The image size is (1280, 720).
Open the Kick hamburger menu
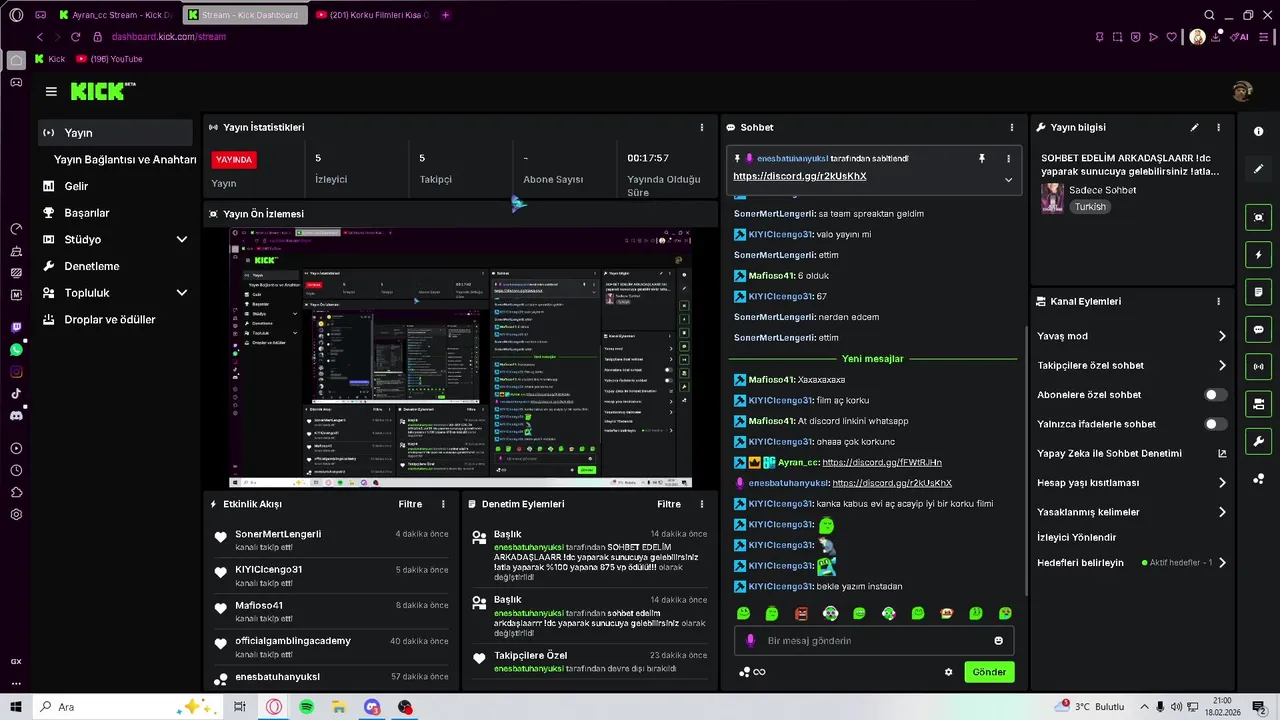(x=51, y=91)
